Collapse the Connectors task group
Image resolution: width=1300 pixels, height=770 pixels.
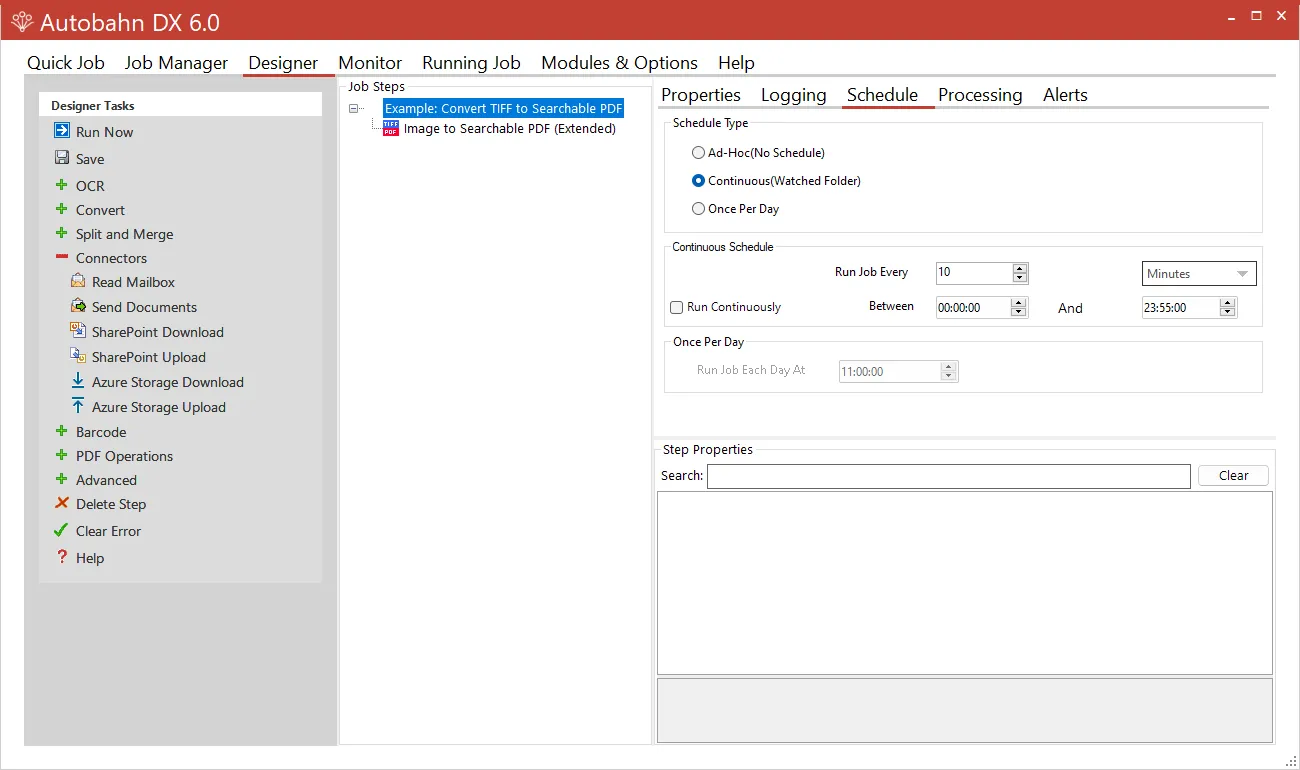[x=62, y=258]
